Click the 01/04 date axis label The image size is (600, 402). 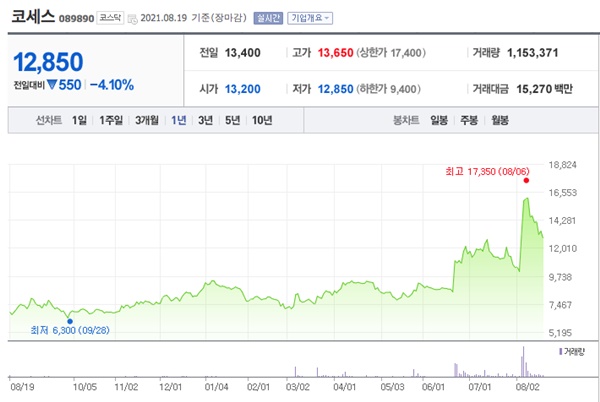[217, 387]
